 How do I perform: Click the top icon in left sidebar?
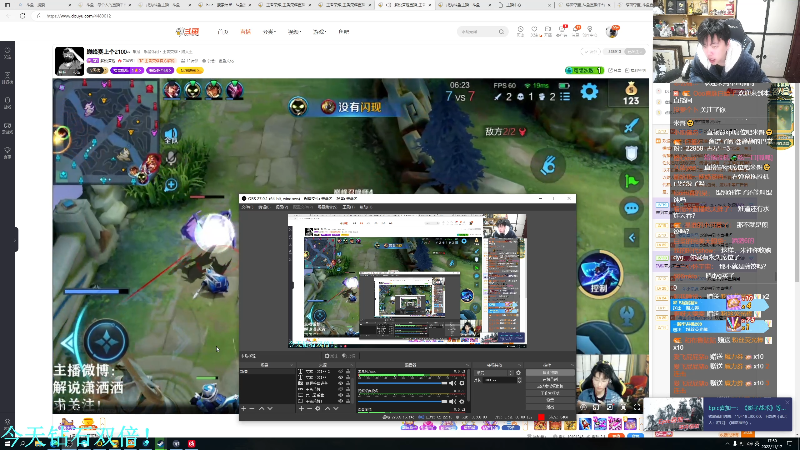8,52
